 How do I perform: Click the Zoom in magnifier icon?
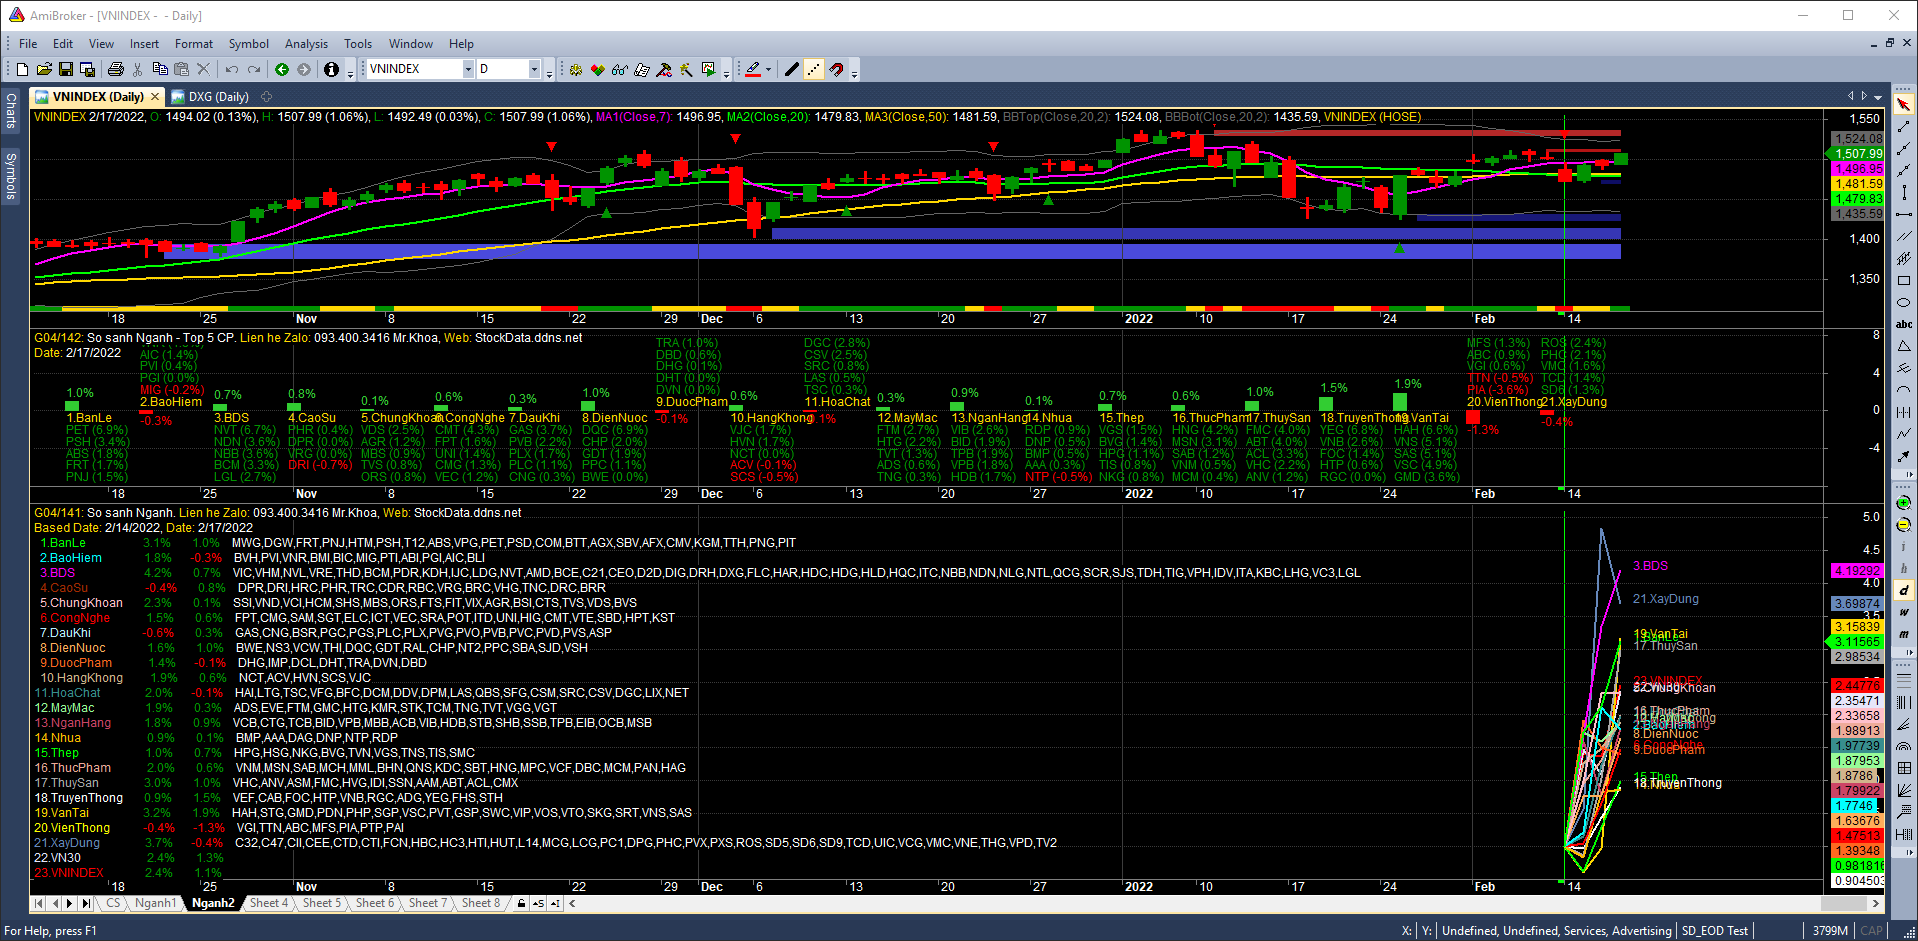[1904, 502]
